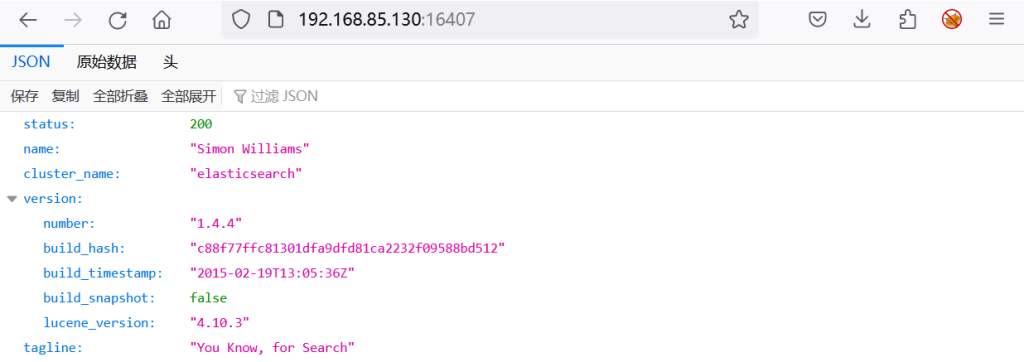Image resolution: width=1024 pixels, height=362 pixels.
Task: Click the 保存 save button
Action: click(x=24, y=97)
